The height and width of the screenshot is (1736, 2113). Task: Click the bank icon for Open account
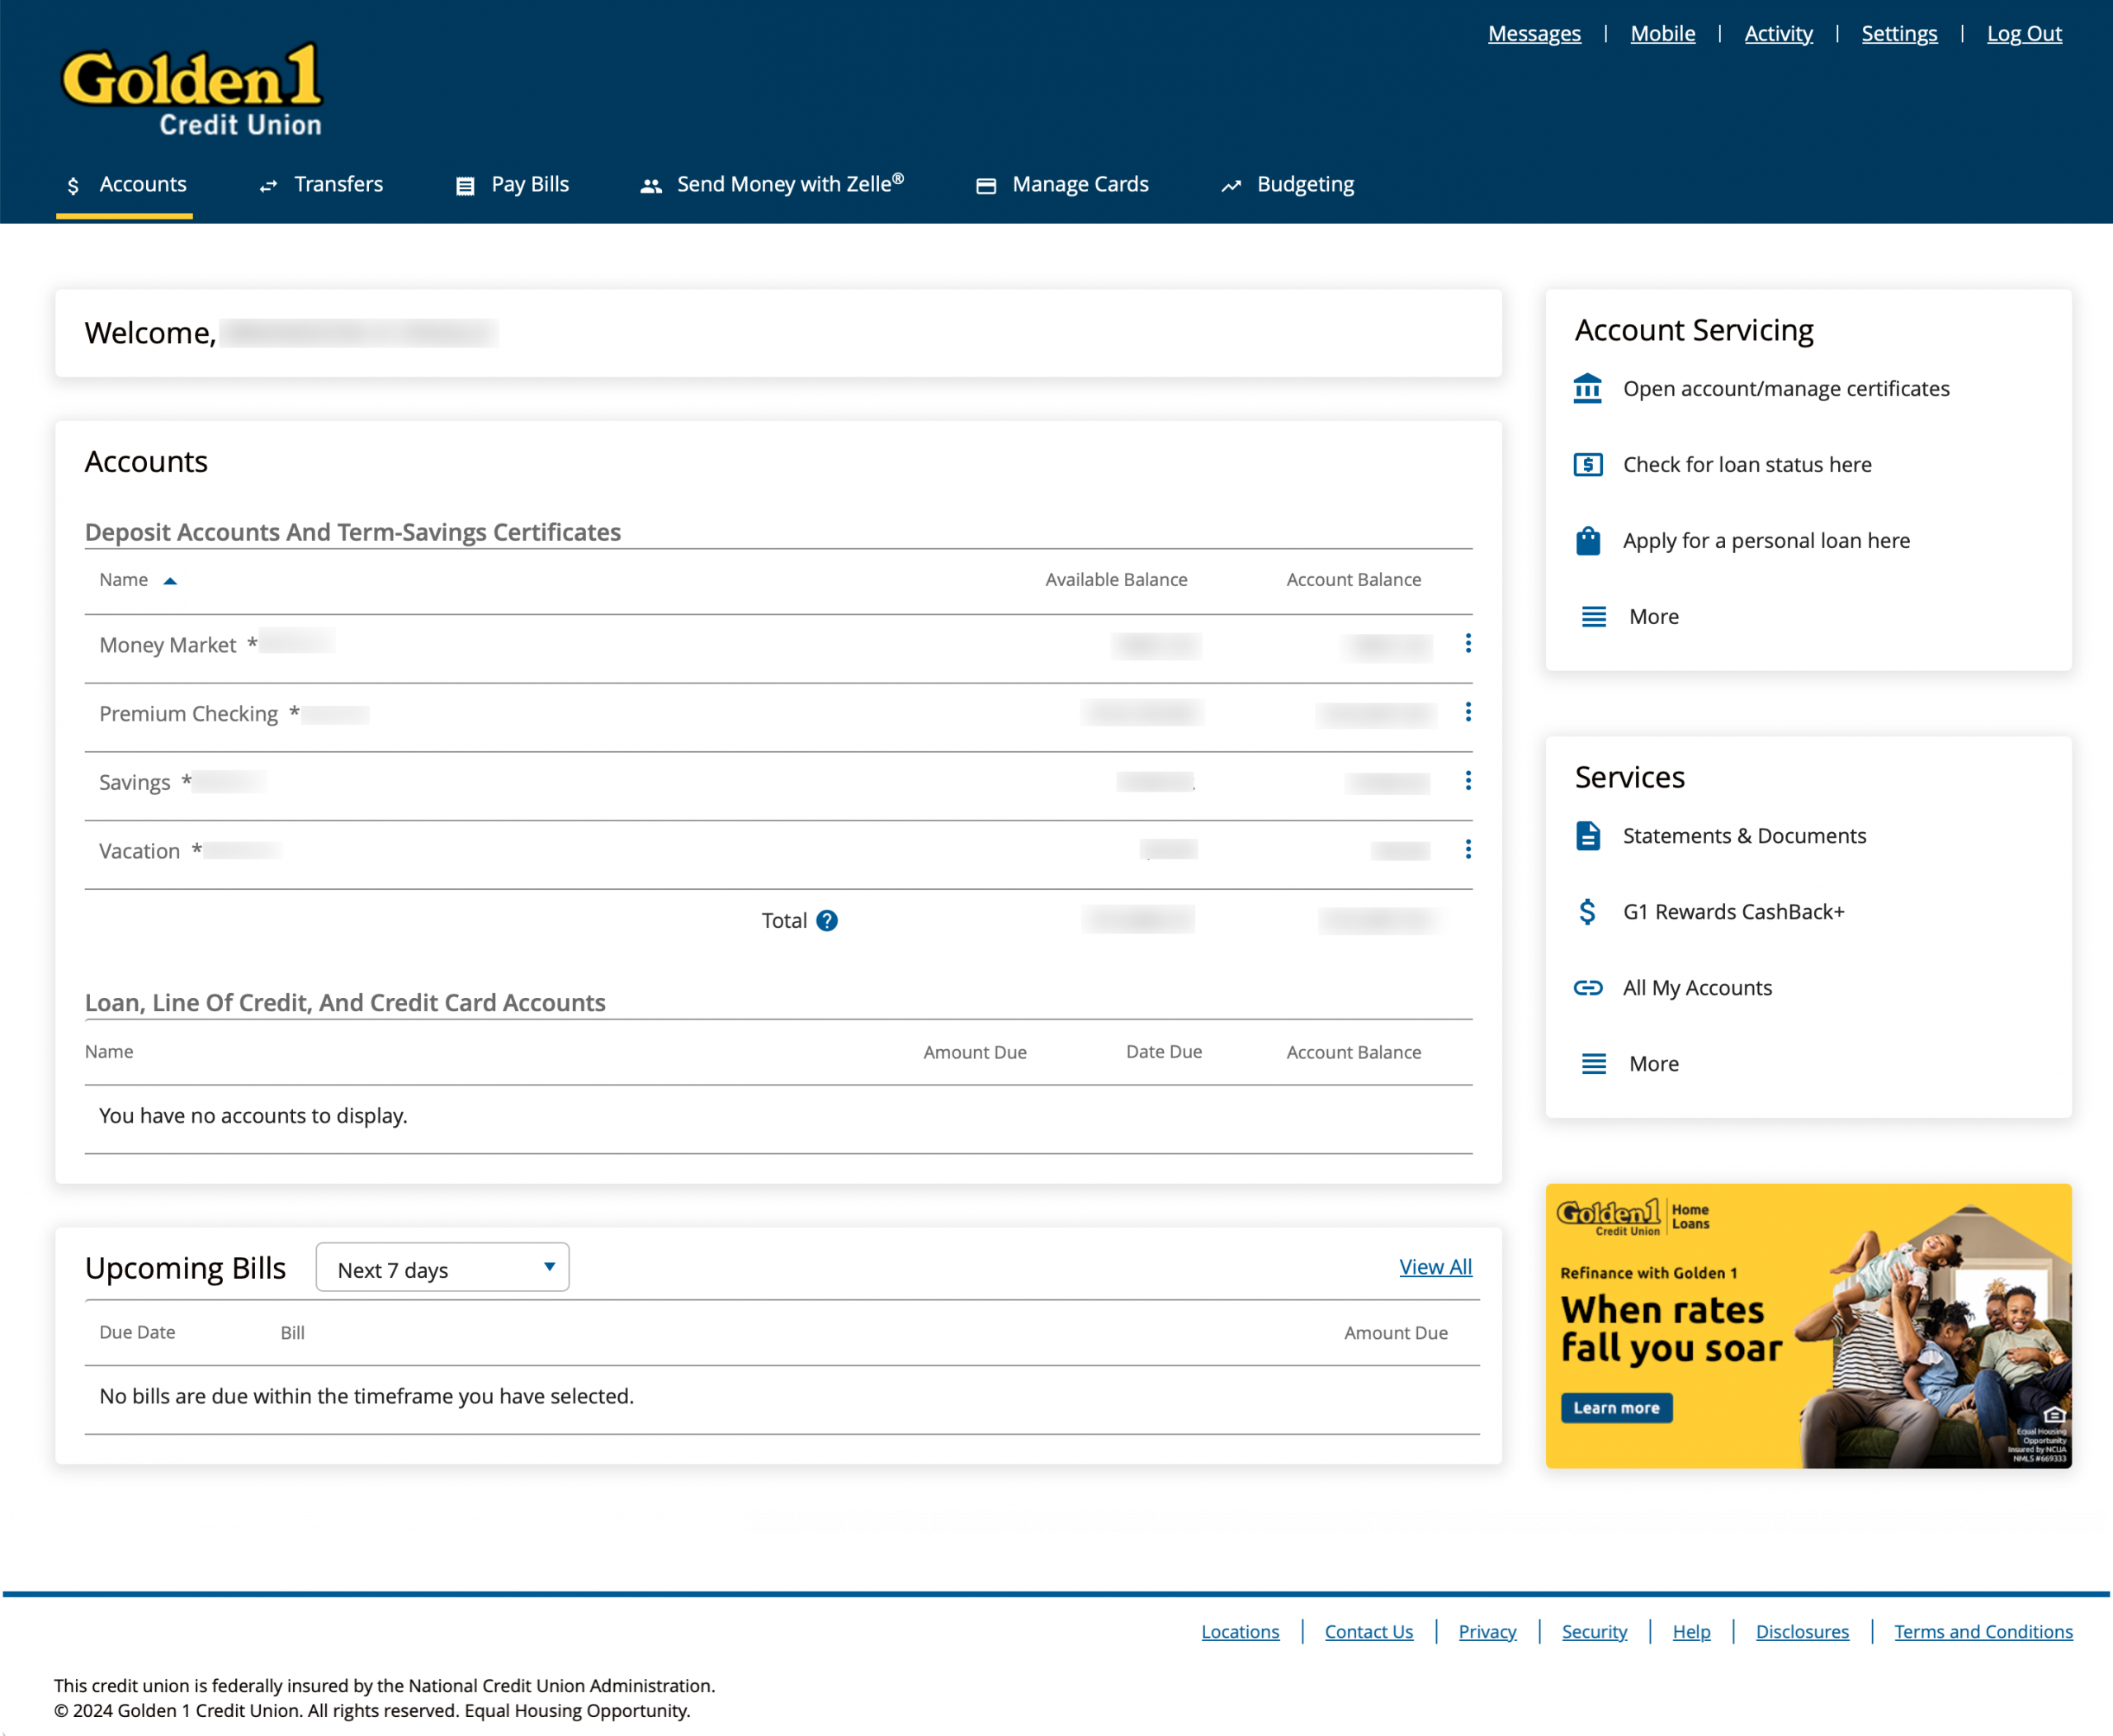[1588, 388]
